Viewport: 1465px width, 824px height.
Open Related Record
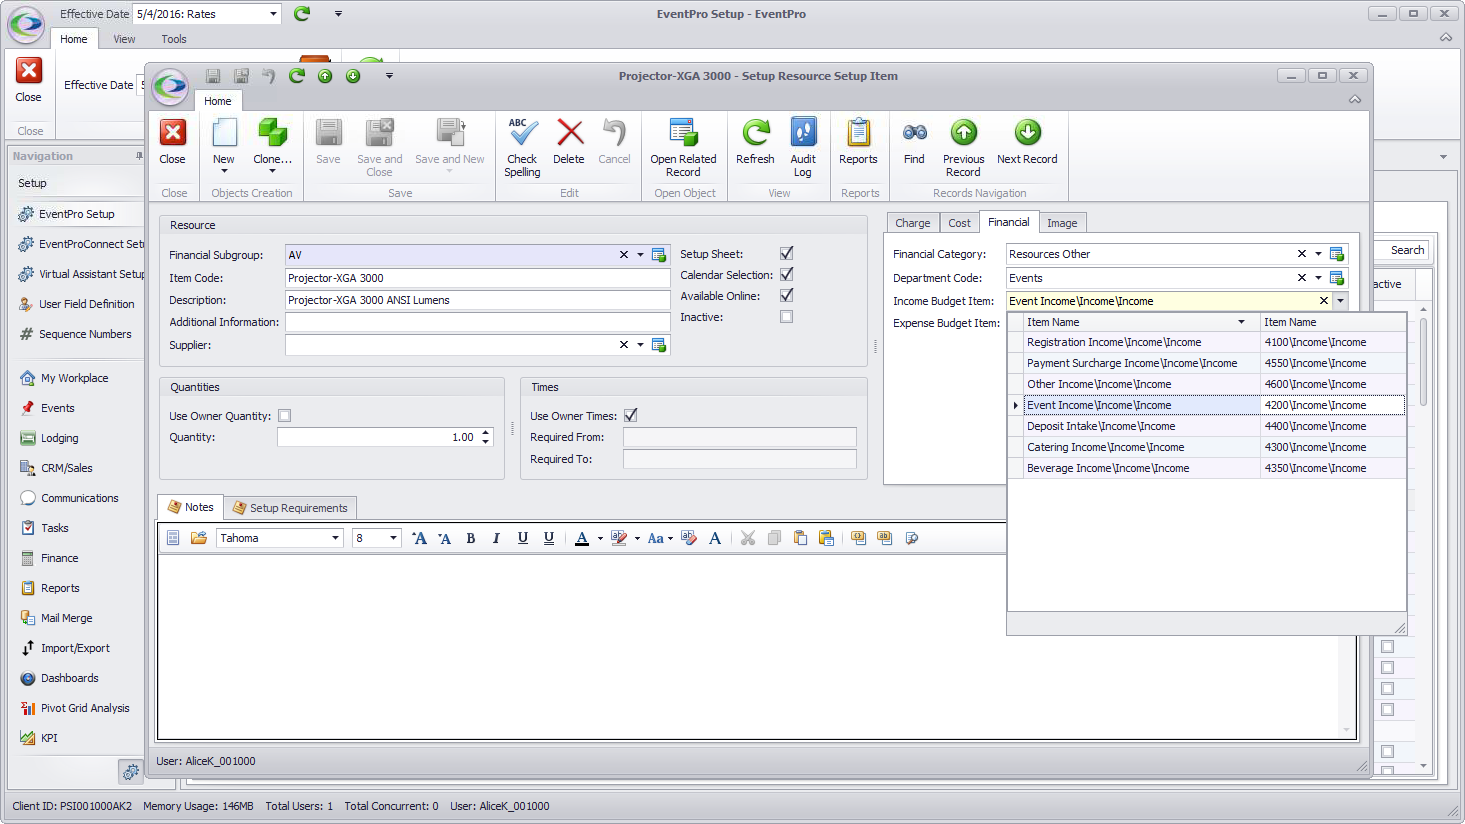tap(683, 147)
